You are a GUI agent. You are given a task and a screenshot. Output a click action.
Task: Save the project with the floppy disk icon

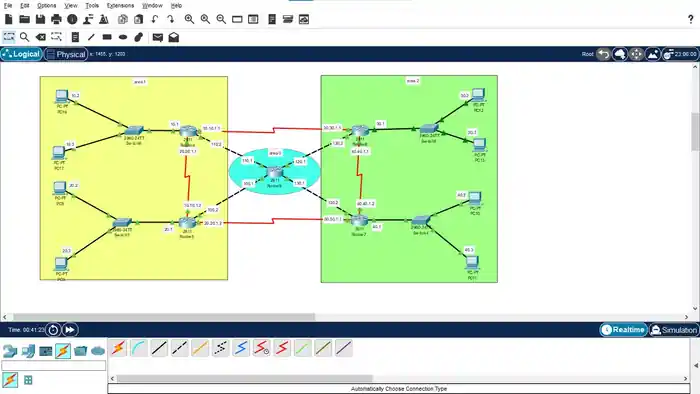click(x=40, y=19)
